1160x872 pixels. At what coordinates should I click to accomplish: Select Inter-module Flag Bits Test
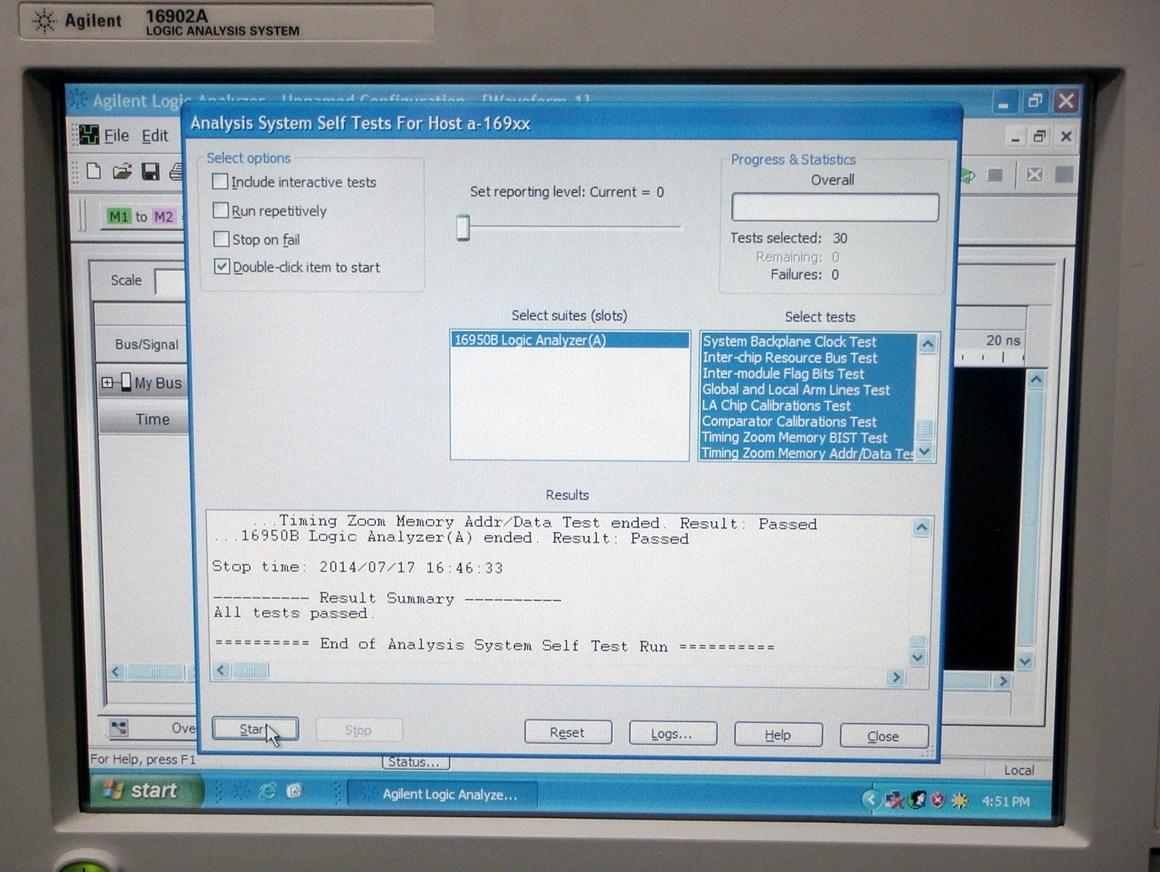[809, 374]
